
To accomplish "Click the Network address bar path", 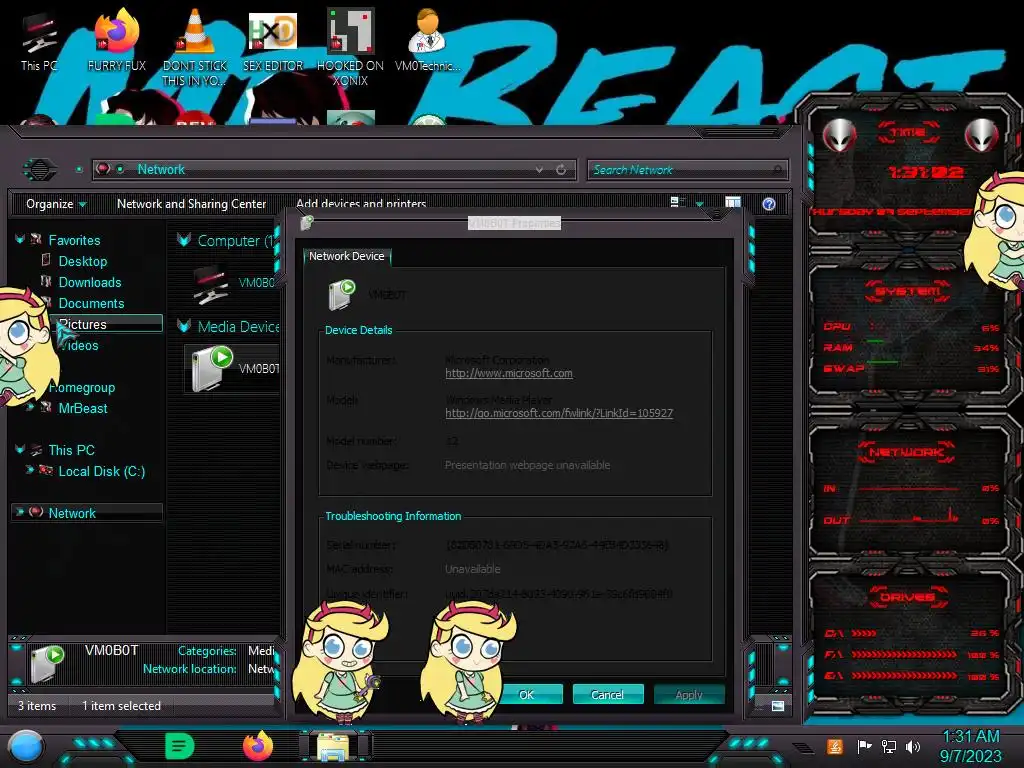I will pyautogui.click(x=161, y=169).
